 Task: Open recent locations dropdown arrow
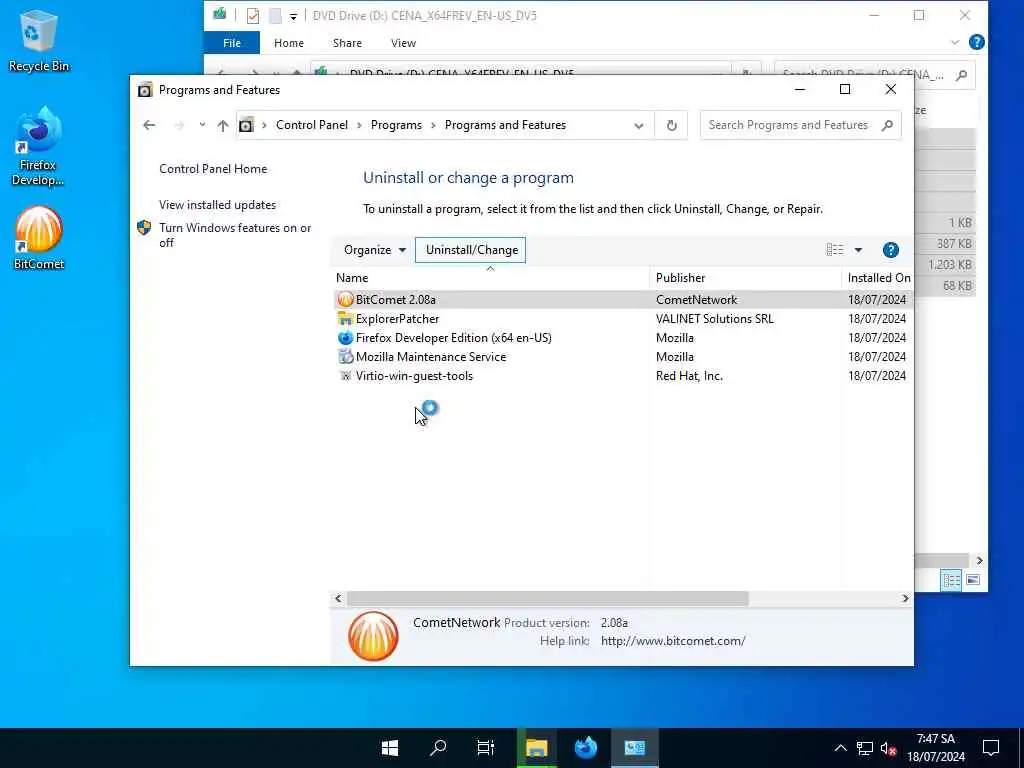[202, 125]
